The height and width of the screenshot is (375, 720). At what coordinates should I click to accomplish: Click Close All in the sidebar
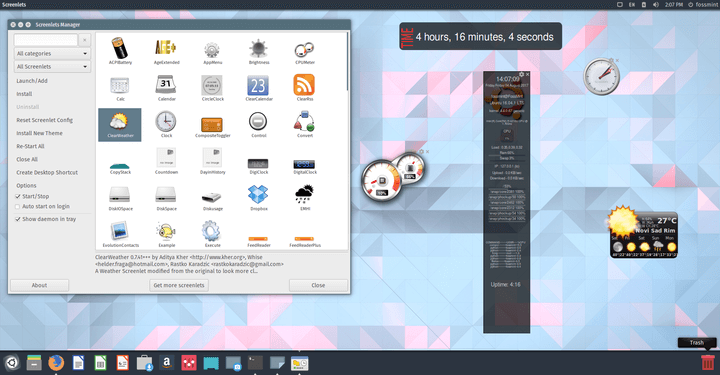pyautogui.click(x=27, y=159)
